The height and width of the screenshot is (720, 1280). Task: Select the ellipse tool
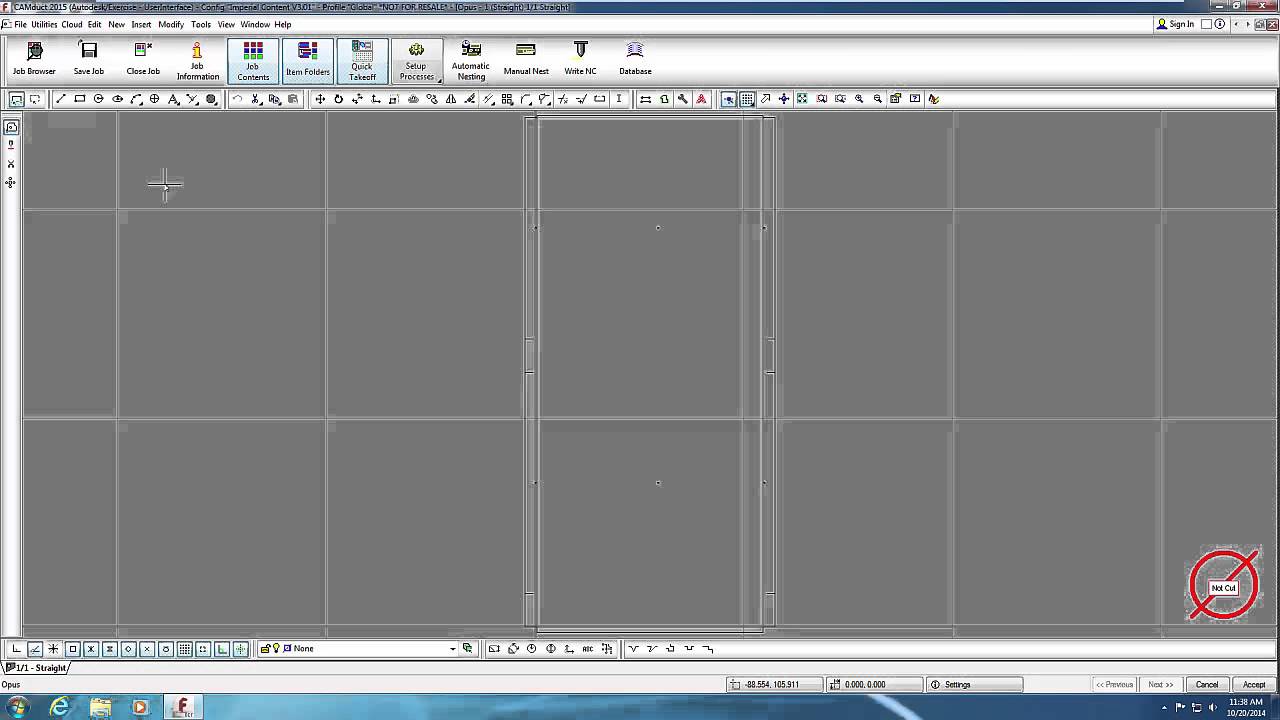coord(118,99)
